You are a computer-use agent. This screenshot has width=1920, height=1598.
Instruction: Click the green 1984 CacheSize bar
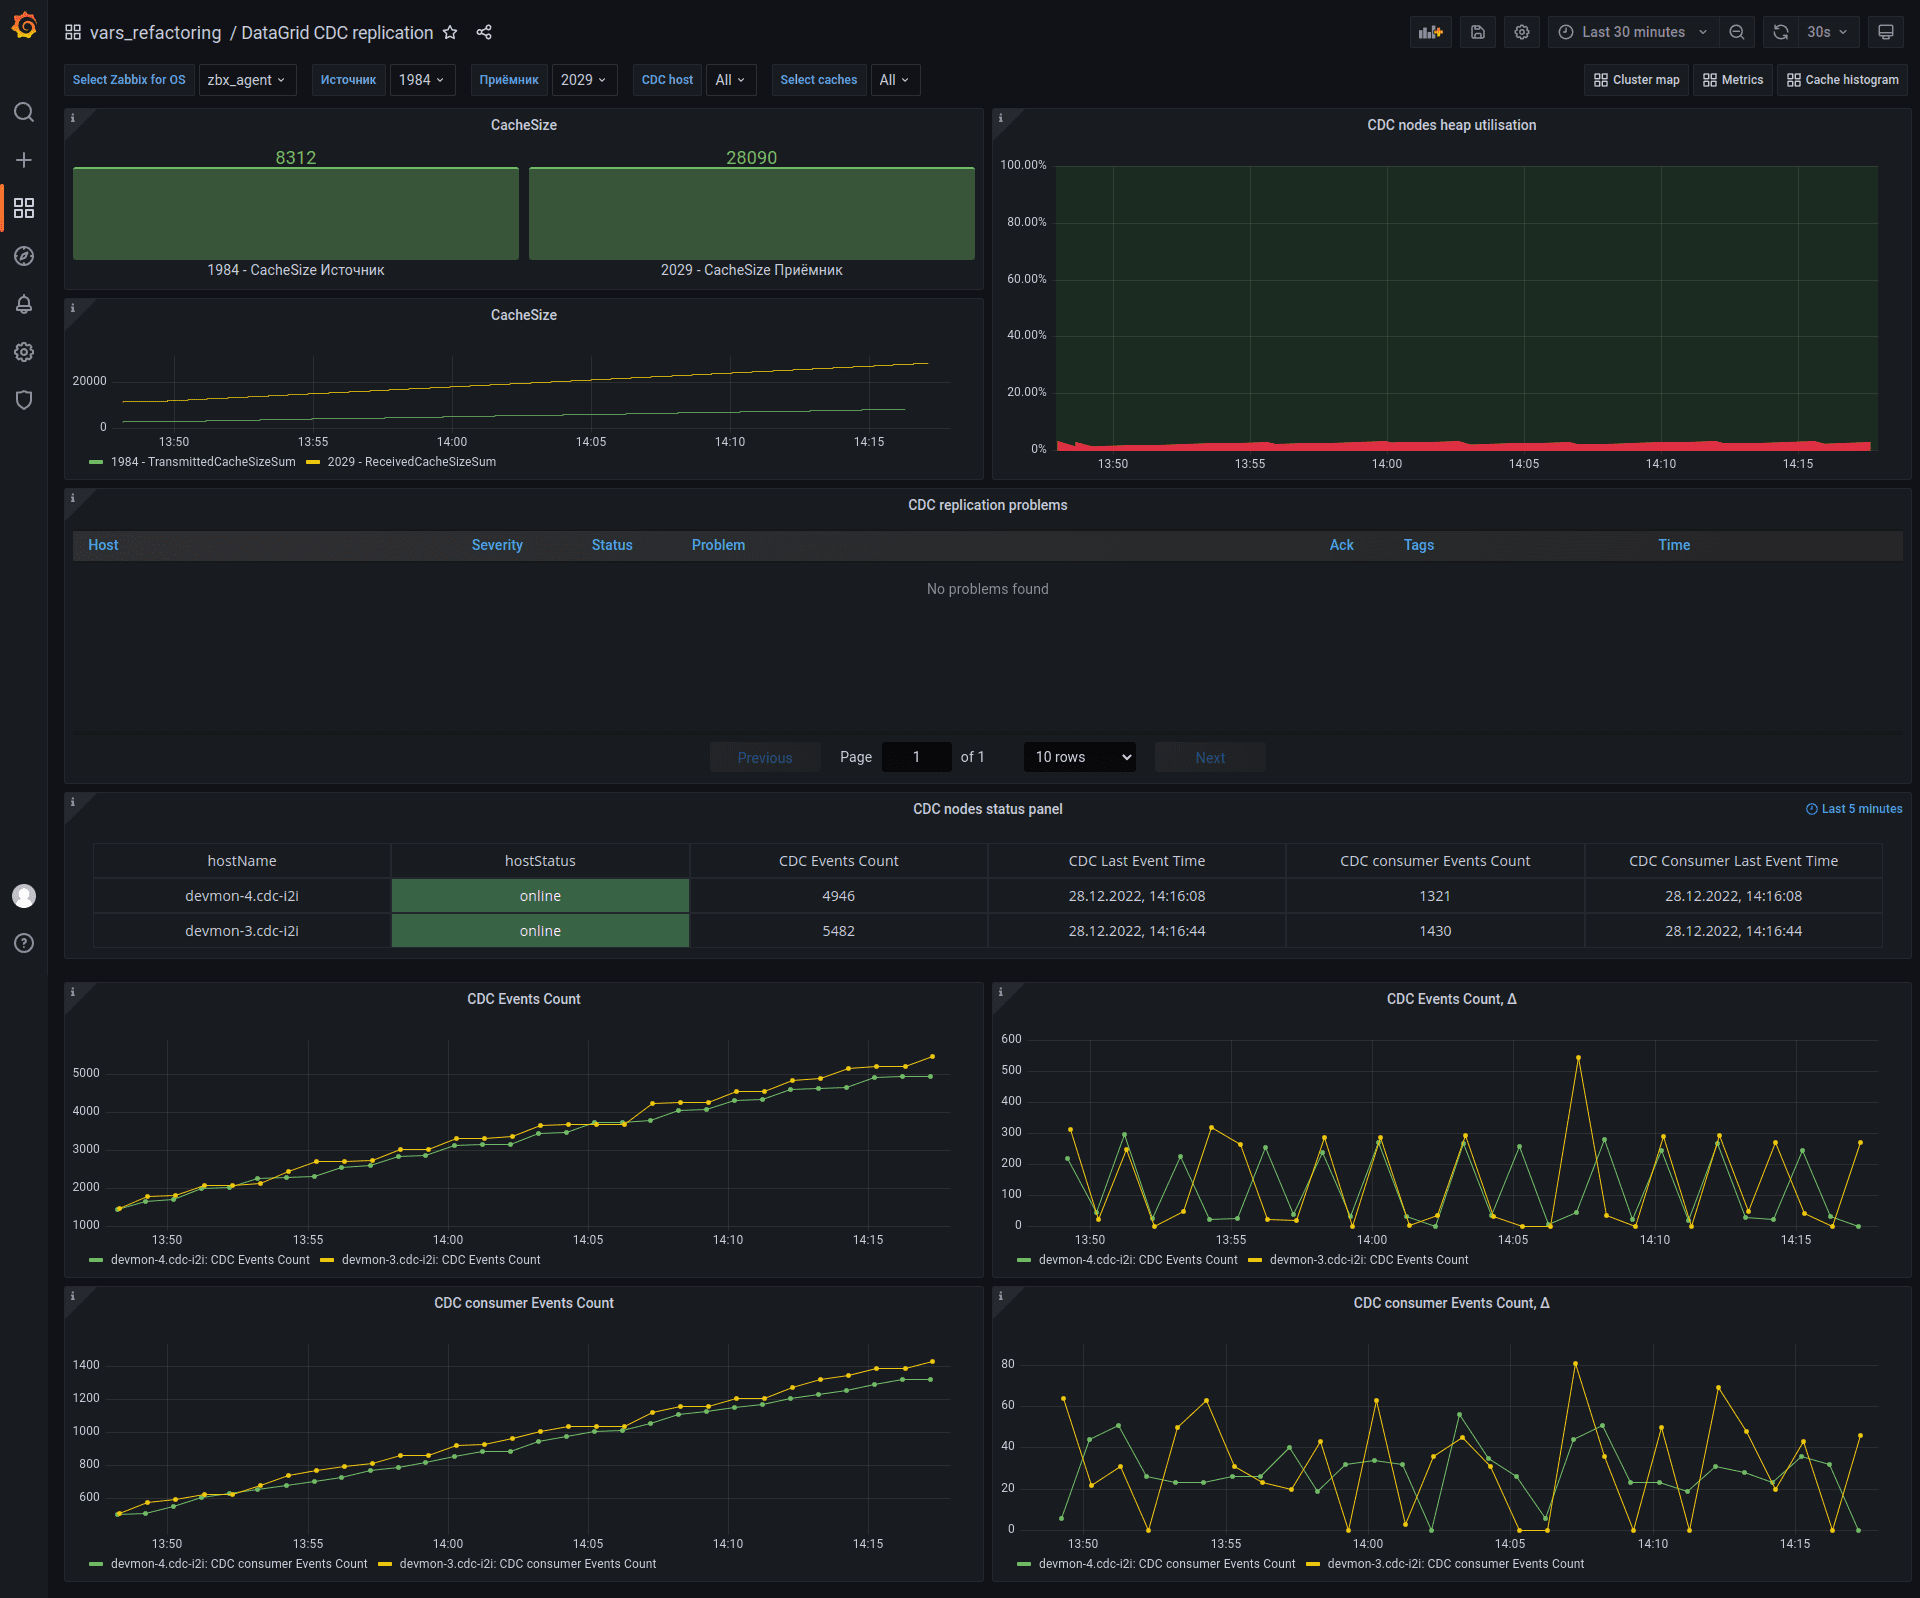click(x=296, y=214)
